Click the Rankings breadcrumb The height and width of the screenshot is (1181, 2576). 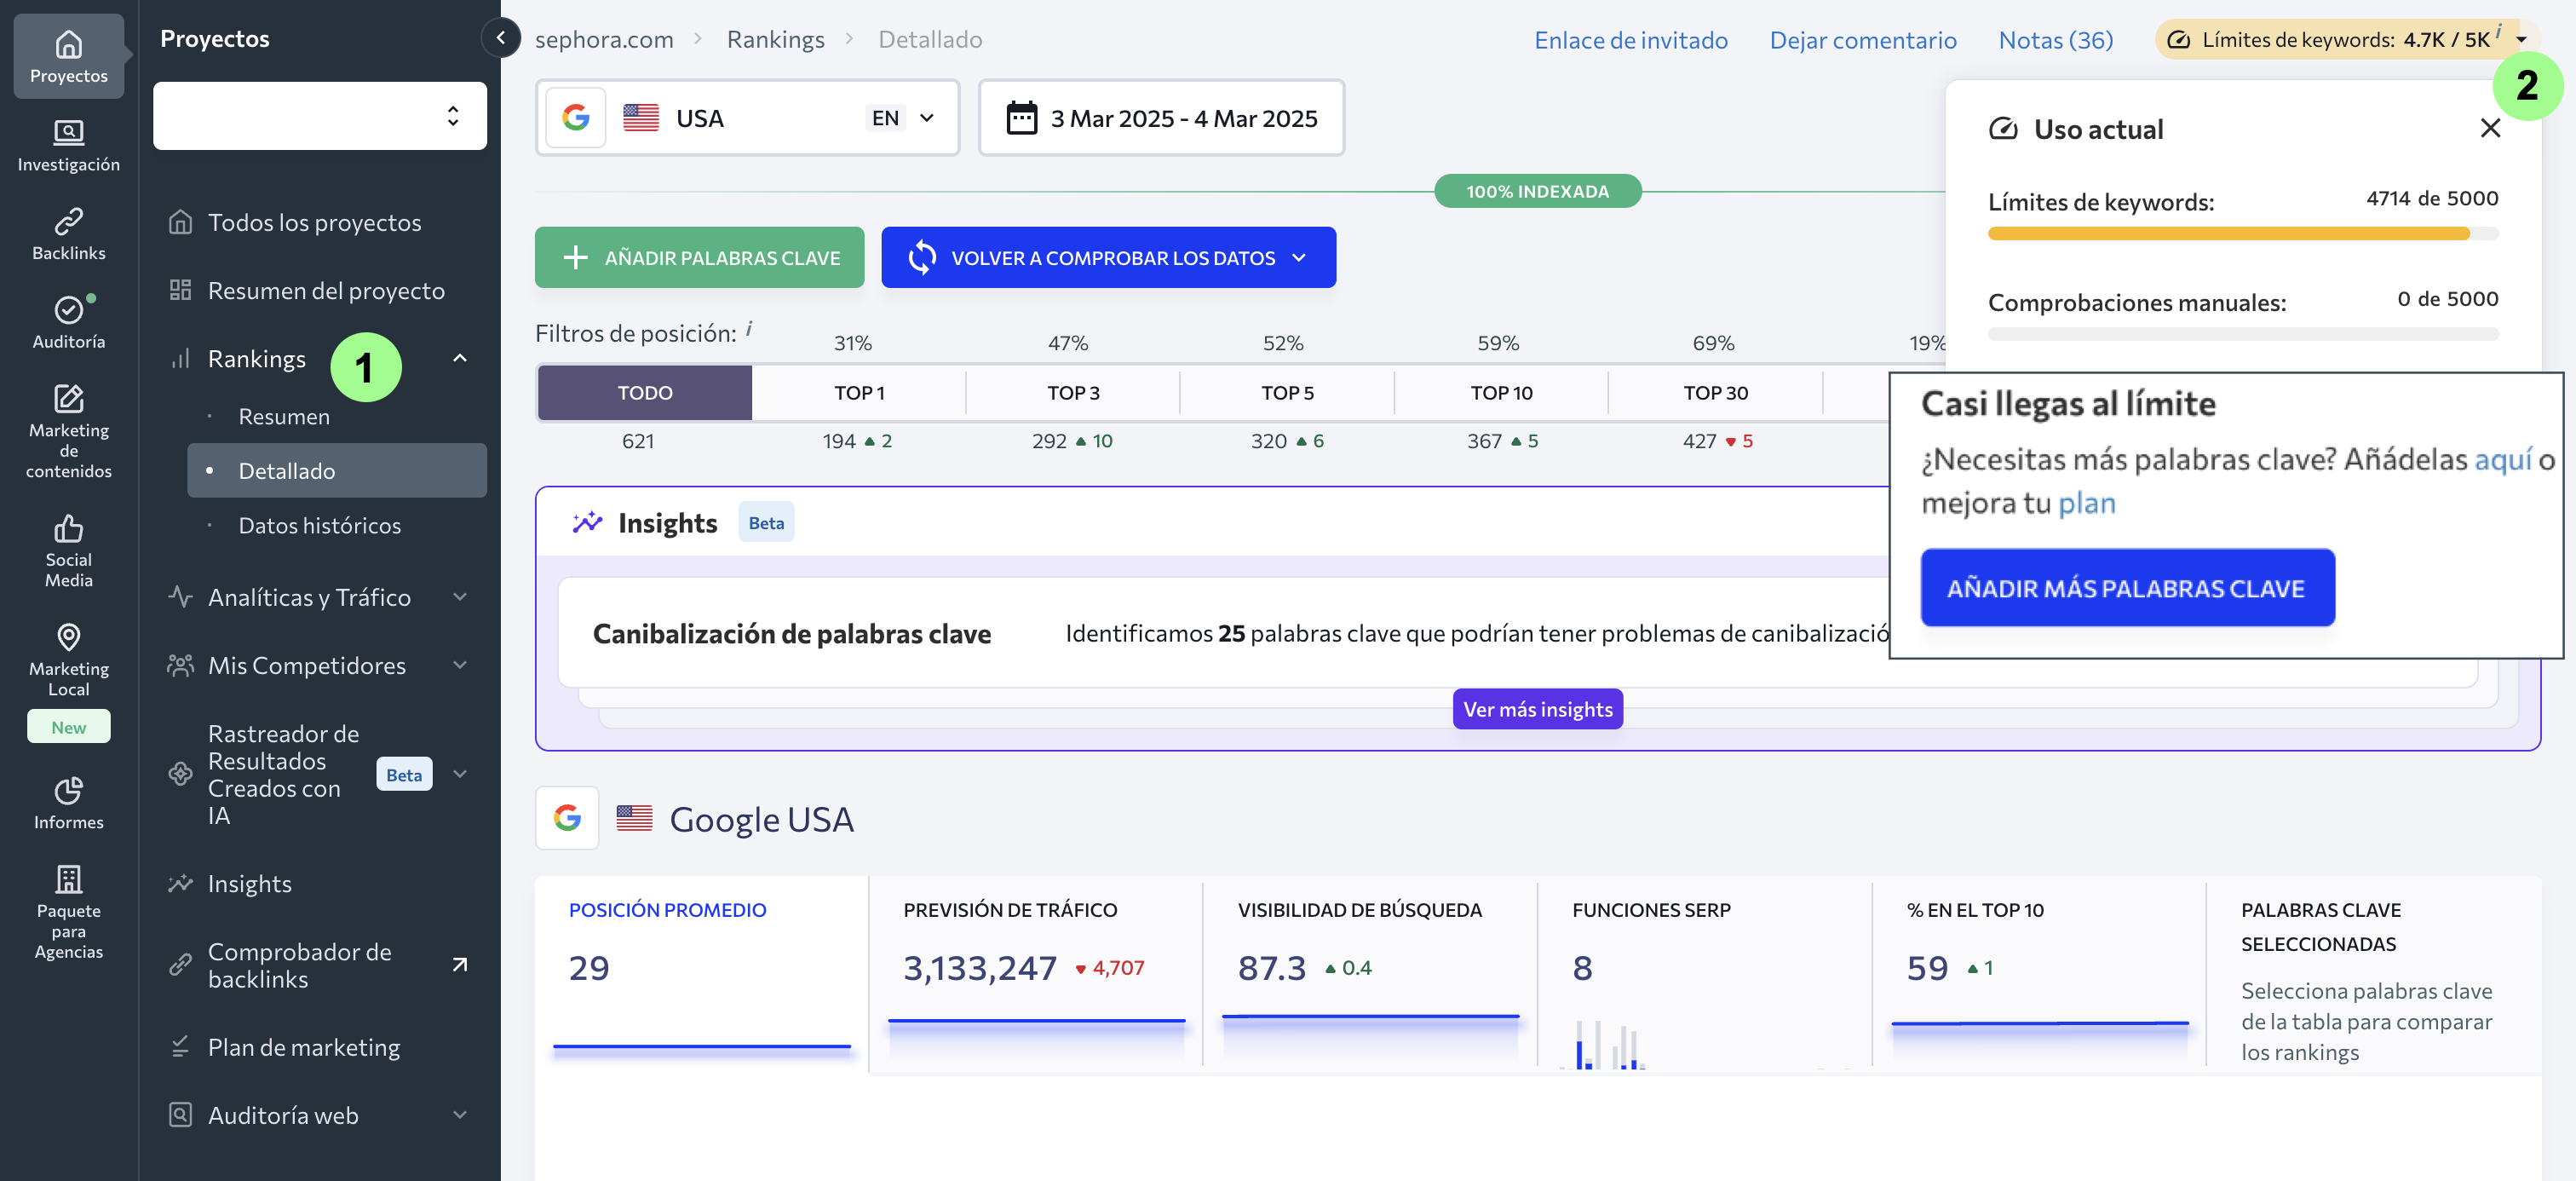775,39
